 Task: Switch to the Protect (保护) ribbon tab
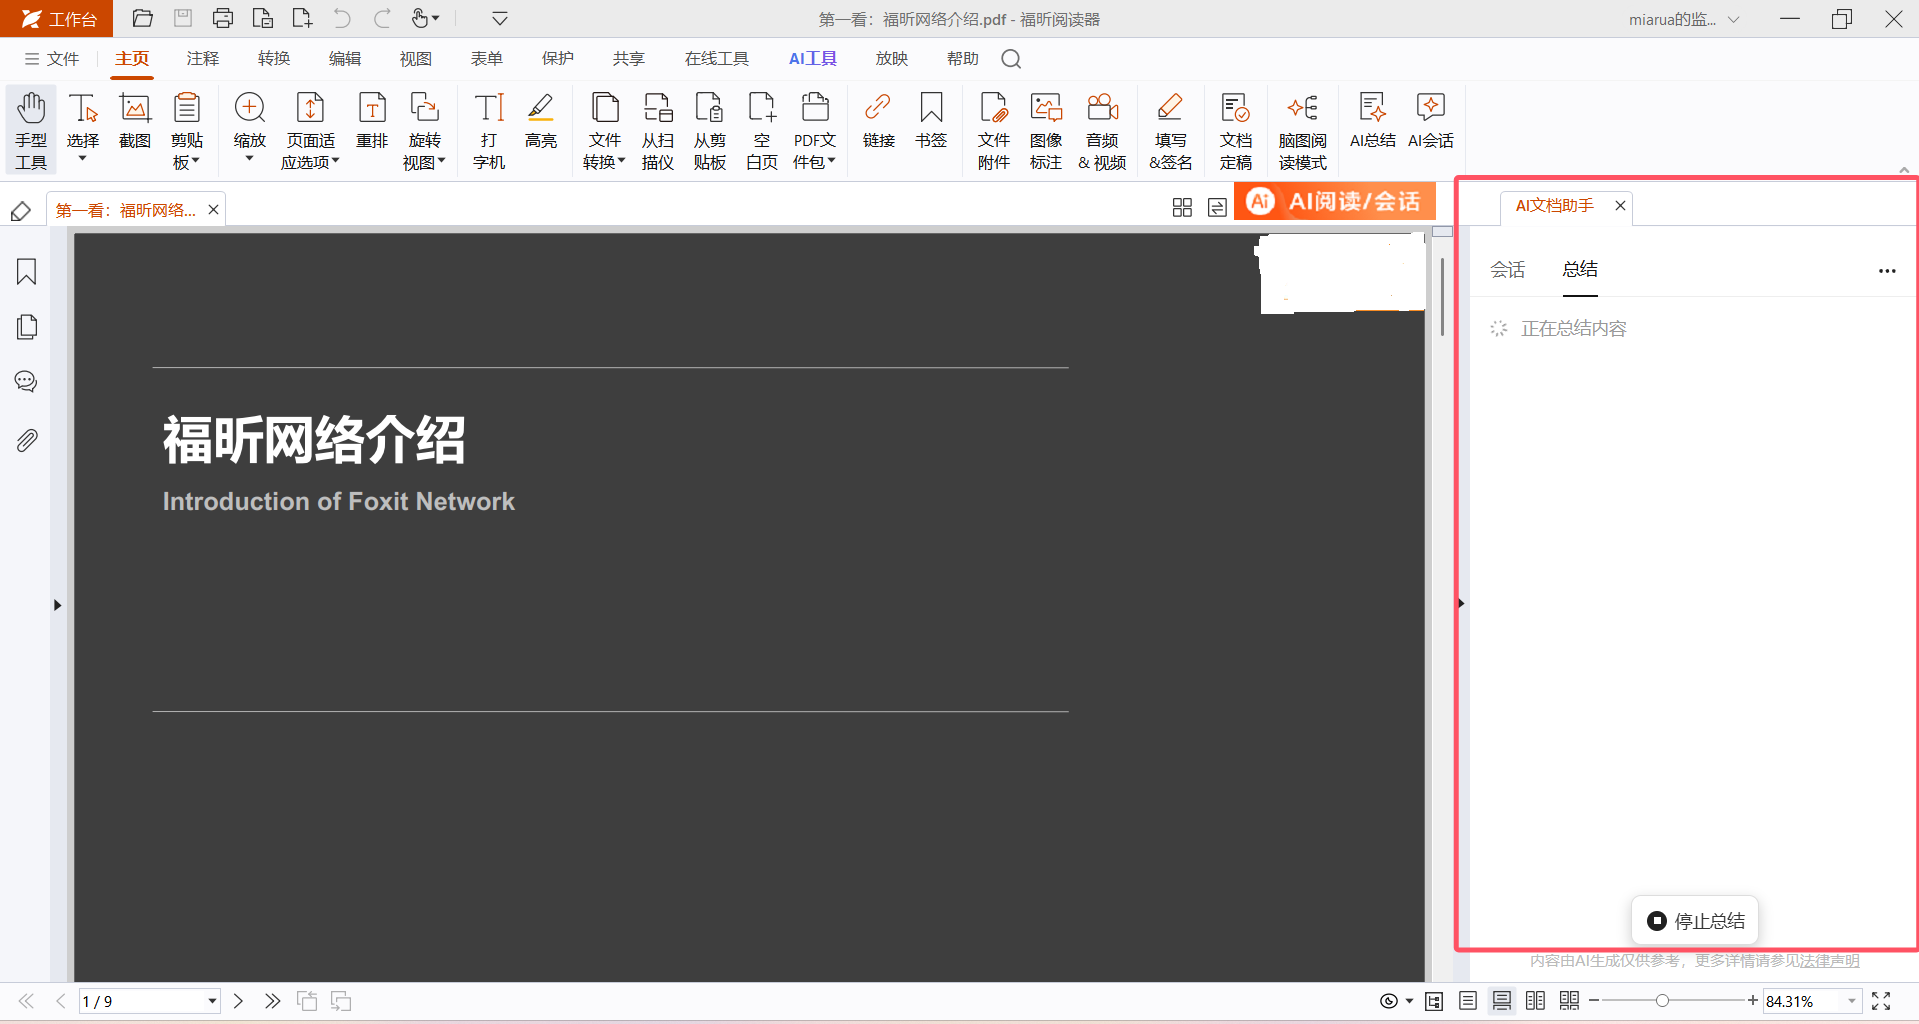[x=558, y=59]
